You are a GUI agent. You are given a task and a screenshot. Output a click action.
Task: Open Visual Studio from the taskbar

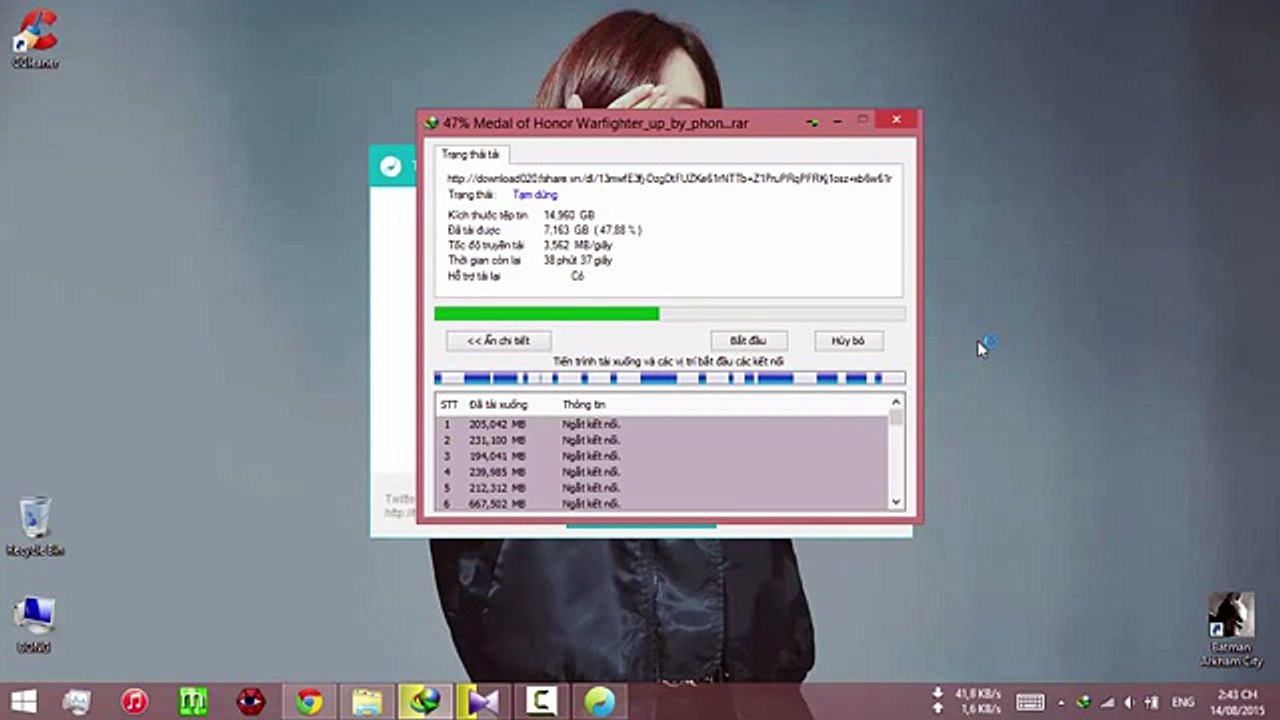click(x=483, y=701)
